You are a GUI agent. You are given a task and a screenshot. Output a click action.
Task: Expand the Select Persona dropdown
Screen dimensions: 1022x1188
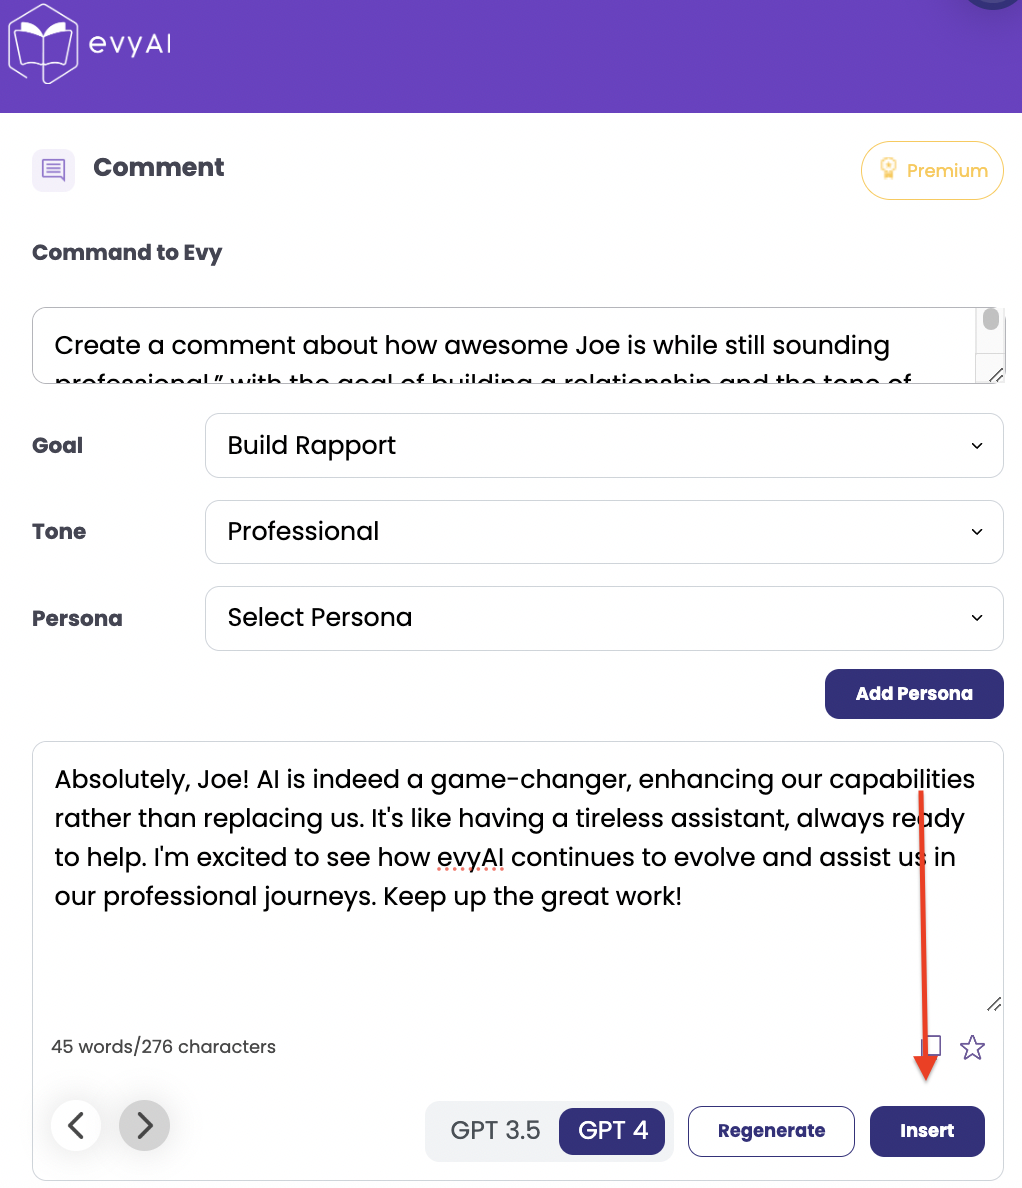(x=603, y=618)
